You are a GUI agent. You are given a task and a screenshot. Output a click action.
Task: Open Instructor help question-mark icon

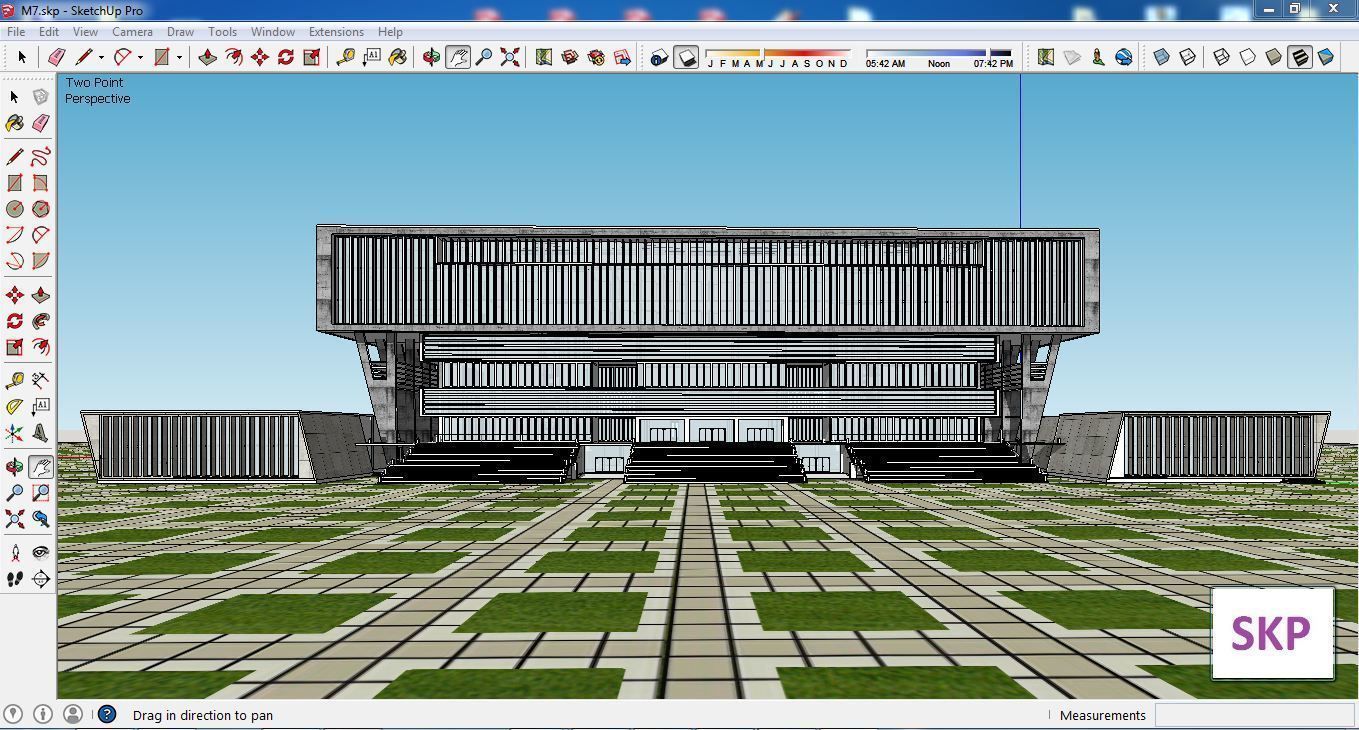[107, 714]
